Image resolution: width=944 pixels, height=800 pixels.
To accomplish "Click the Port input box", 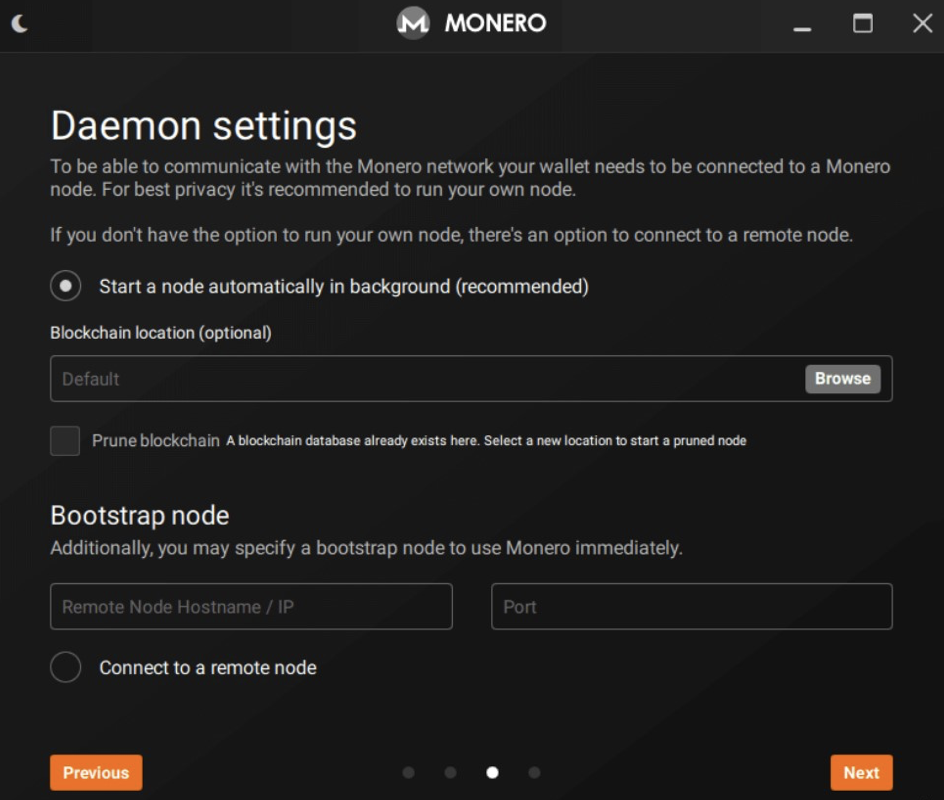I will pyautogui.click(x=690, y=606).
